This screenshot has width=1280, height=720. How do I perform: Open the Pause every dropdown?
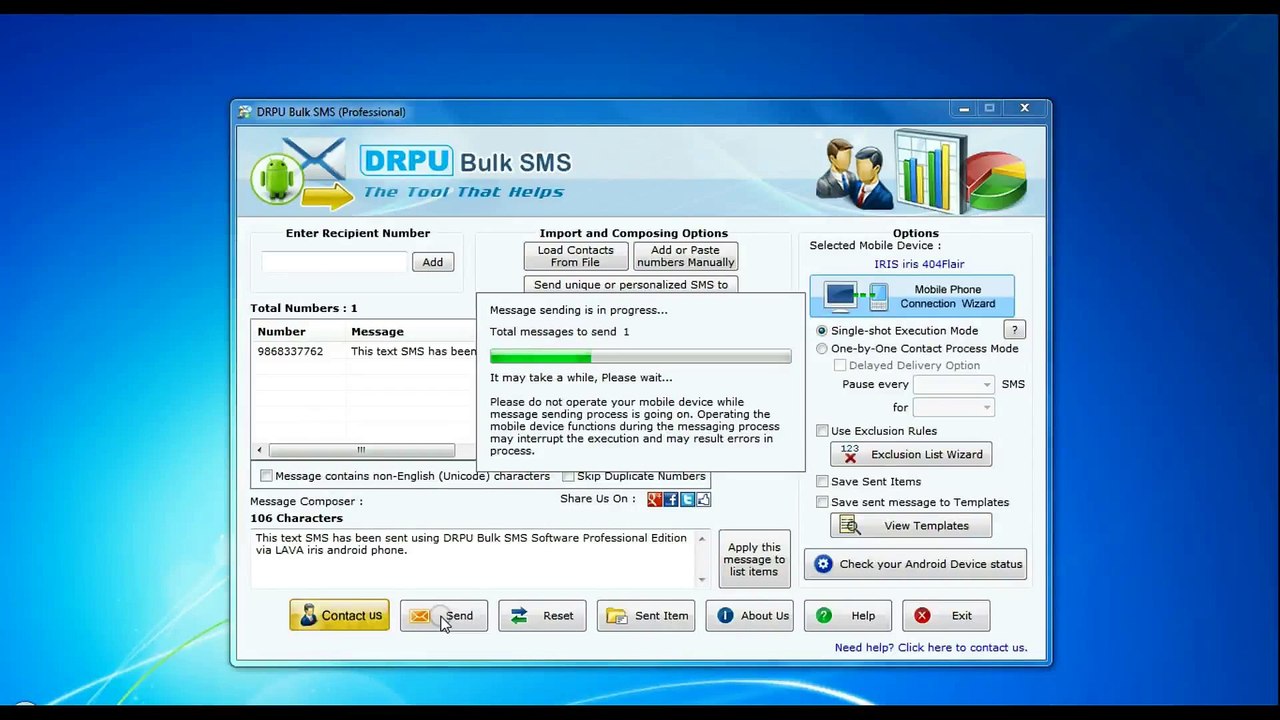tap(953, 385)
